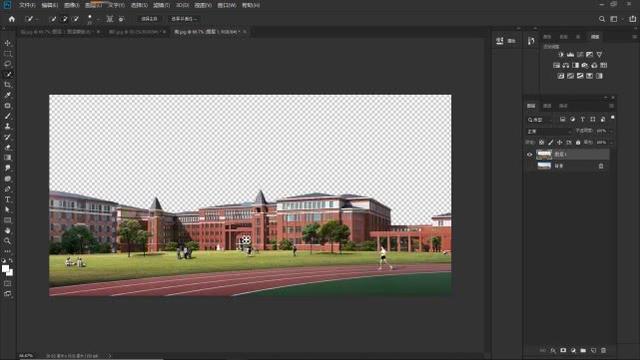Screen dimensions: 640x360
Task: Select the Move tool
Action: pos(7,43)
